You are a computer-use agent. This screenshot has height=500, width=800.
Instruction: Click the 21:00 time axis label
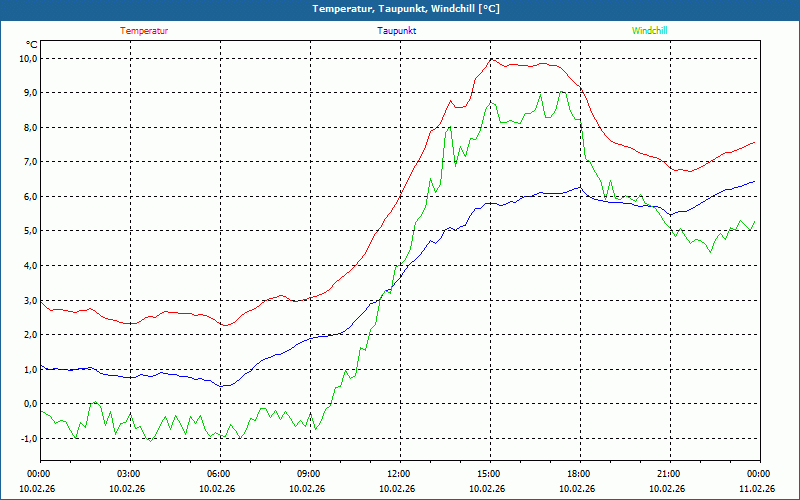pos(669,474)
